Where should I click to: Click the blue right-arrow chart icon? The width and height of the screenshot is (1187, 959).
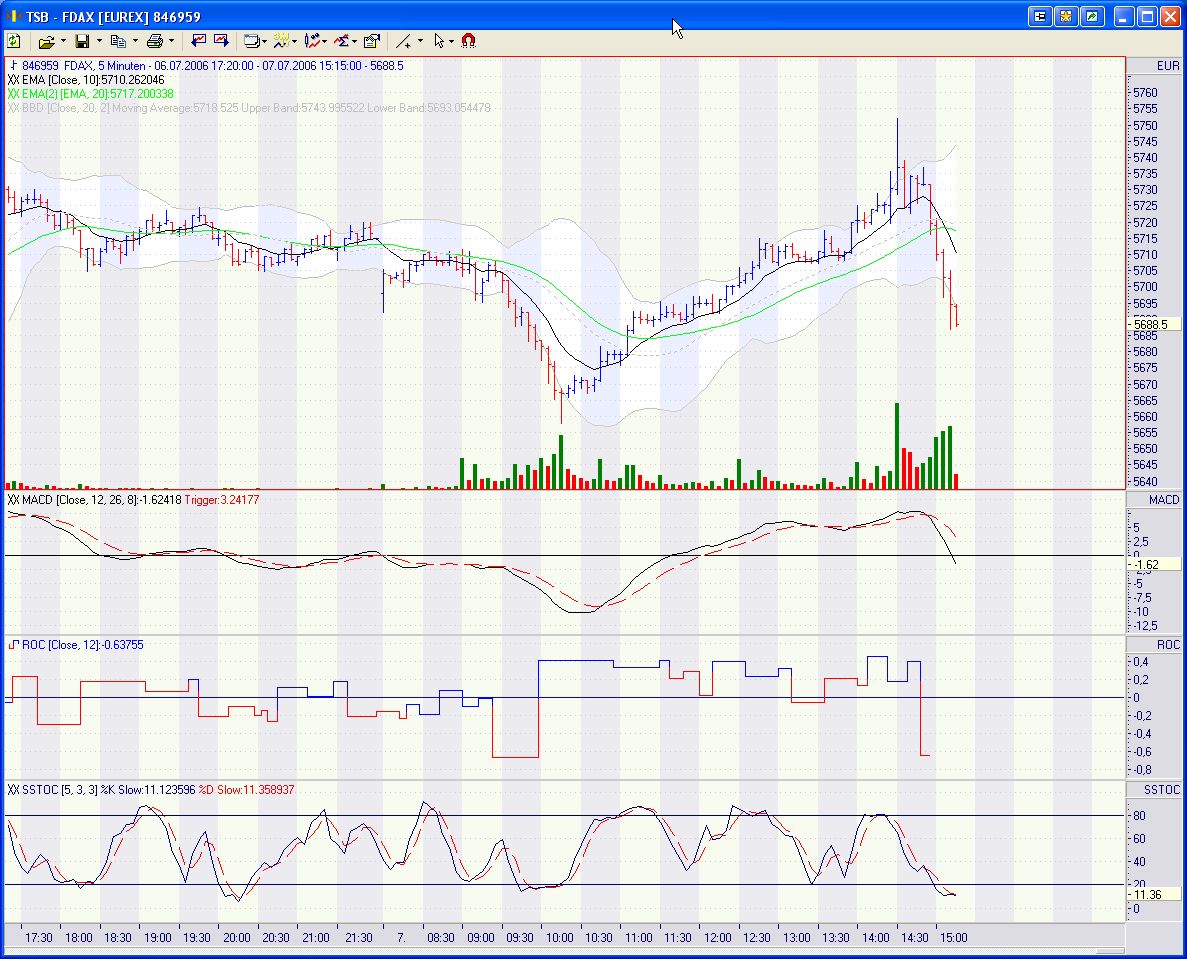[221, 41]
